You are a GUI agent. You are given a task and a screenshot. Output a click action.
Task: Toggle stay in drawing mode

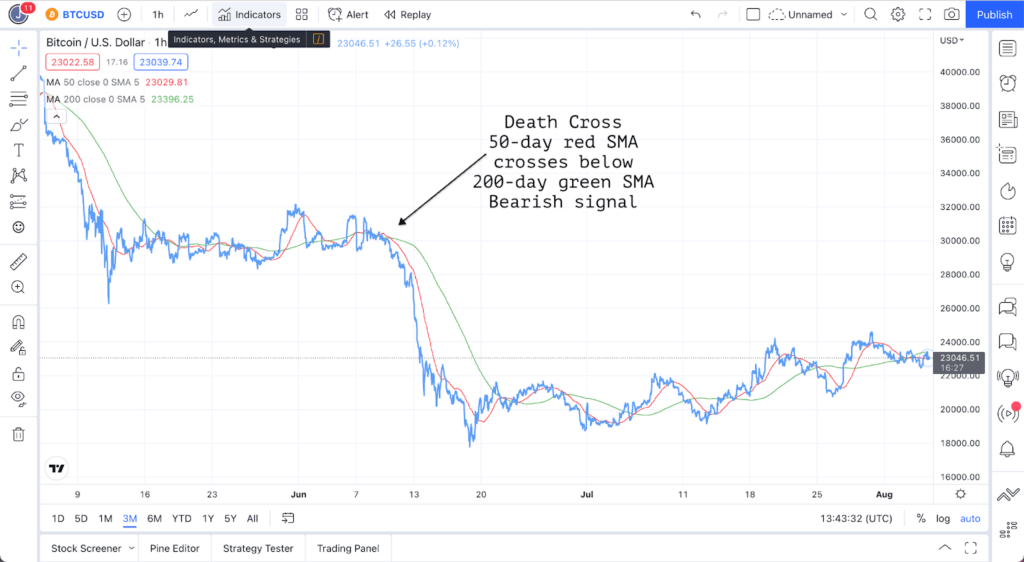tap(18, 348)
